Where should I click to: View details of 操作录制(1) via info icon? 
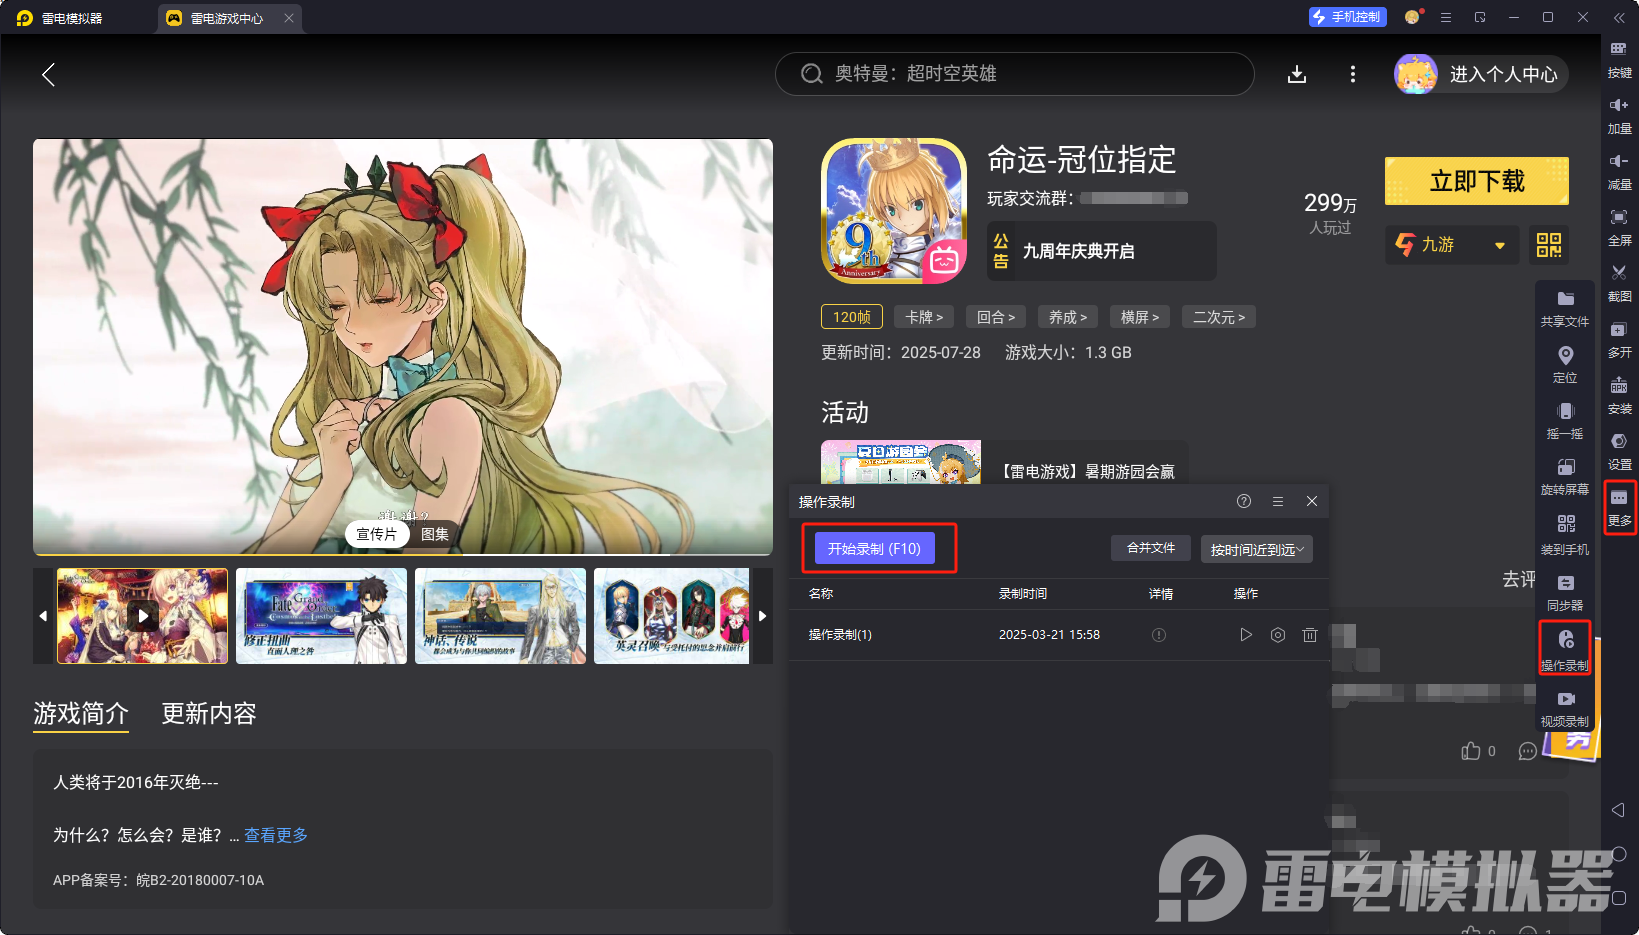[x=1159, y=635]
